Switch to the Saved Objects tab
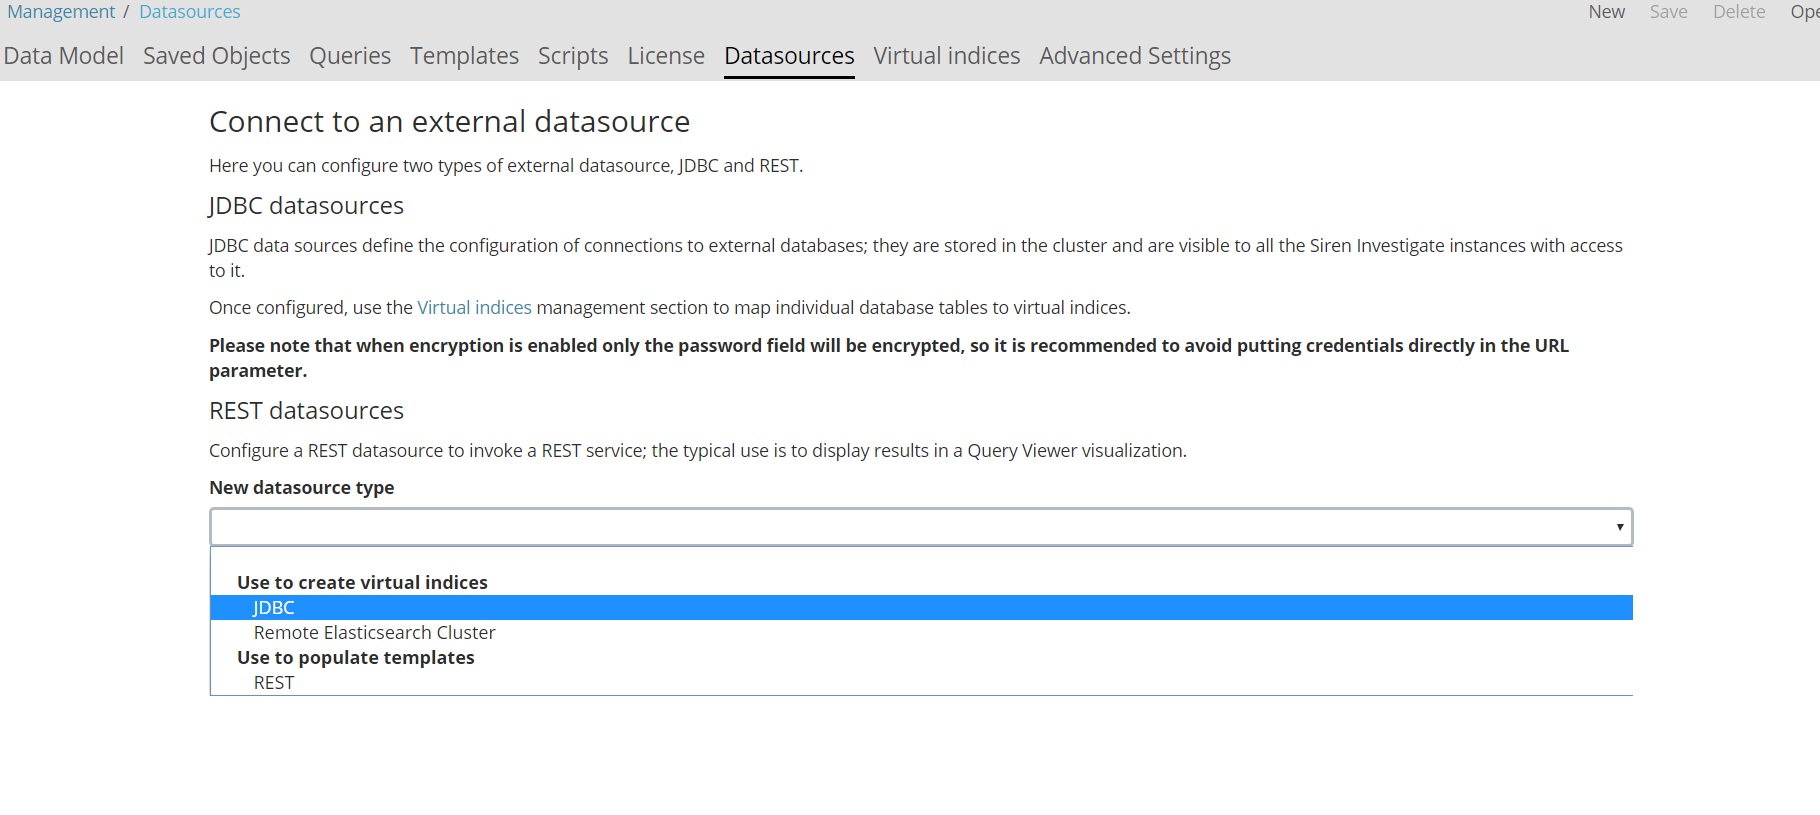Viewport: 1820px width, 815px height. click(216, 56)
